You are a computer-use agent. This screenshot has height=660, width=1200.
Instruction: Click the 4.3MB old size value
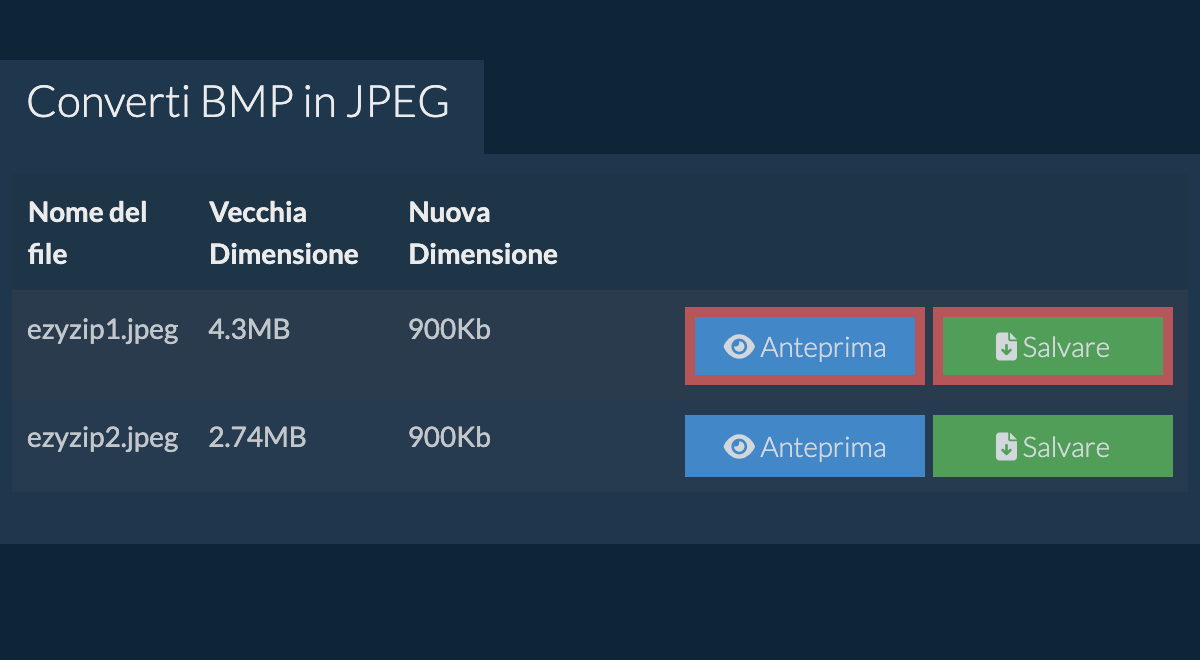coord(249,330)
